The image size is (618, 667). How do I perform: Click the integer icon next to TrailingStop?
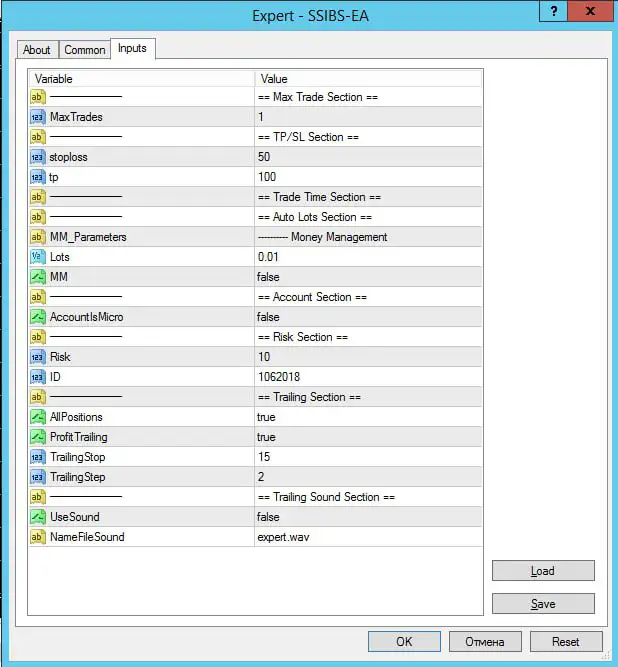click(x=38, y=457)
